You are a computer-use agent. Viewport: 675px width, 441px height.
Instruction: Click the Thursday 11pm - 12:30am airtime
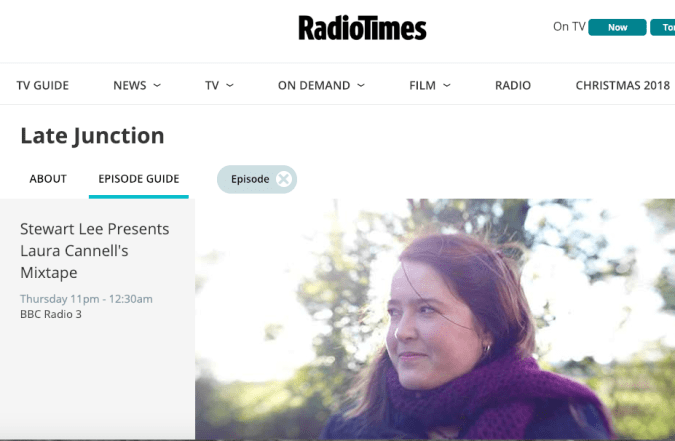[86, 299]
